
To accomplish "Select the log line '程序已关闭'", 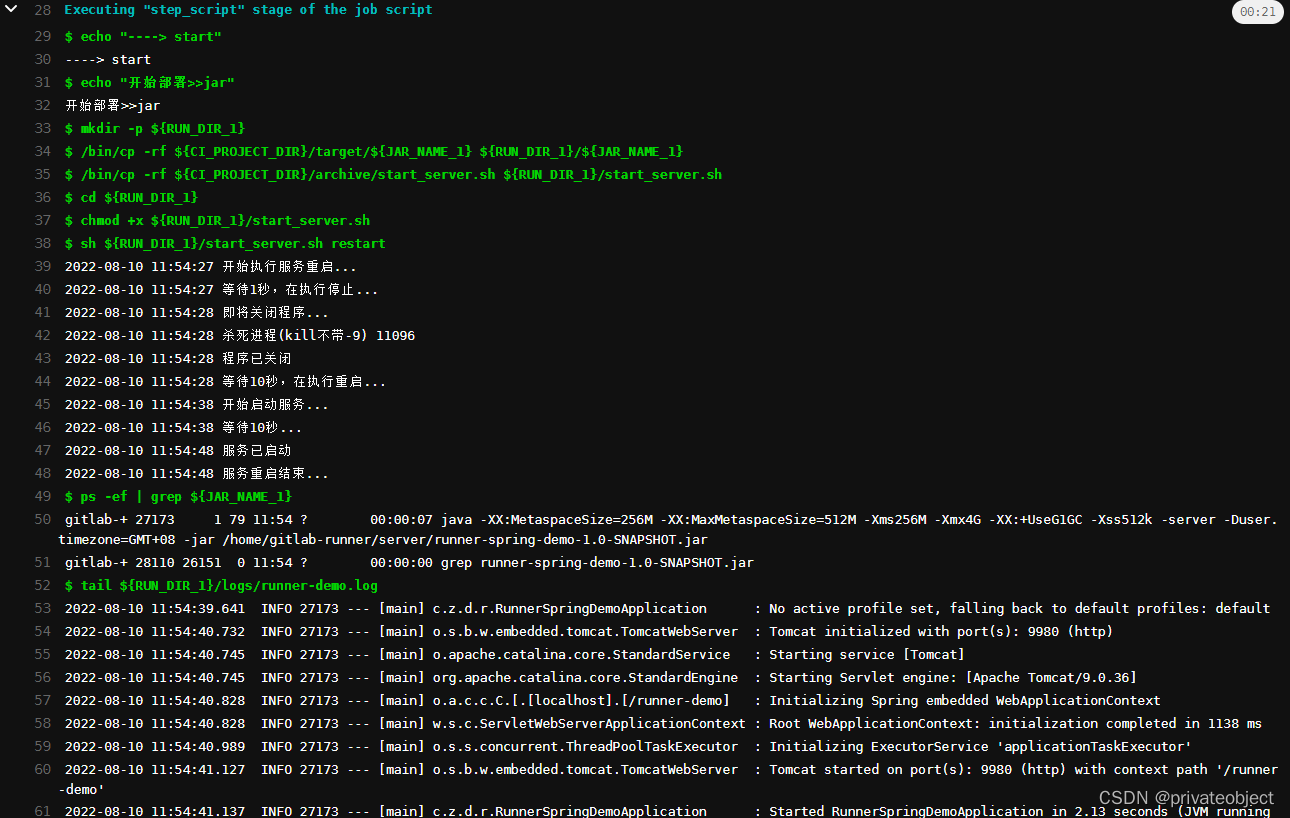I will pyautogui.click(x=178, y=358).
